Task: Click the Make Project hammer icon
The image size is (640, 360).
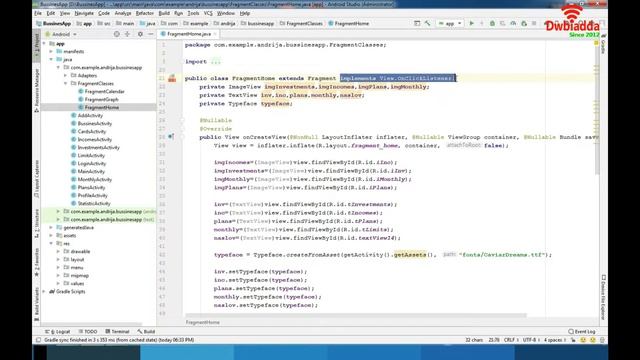Action: pyautogui.click(x=427, y=24)
